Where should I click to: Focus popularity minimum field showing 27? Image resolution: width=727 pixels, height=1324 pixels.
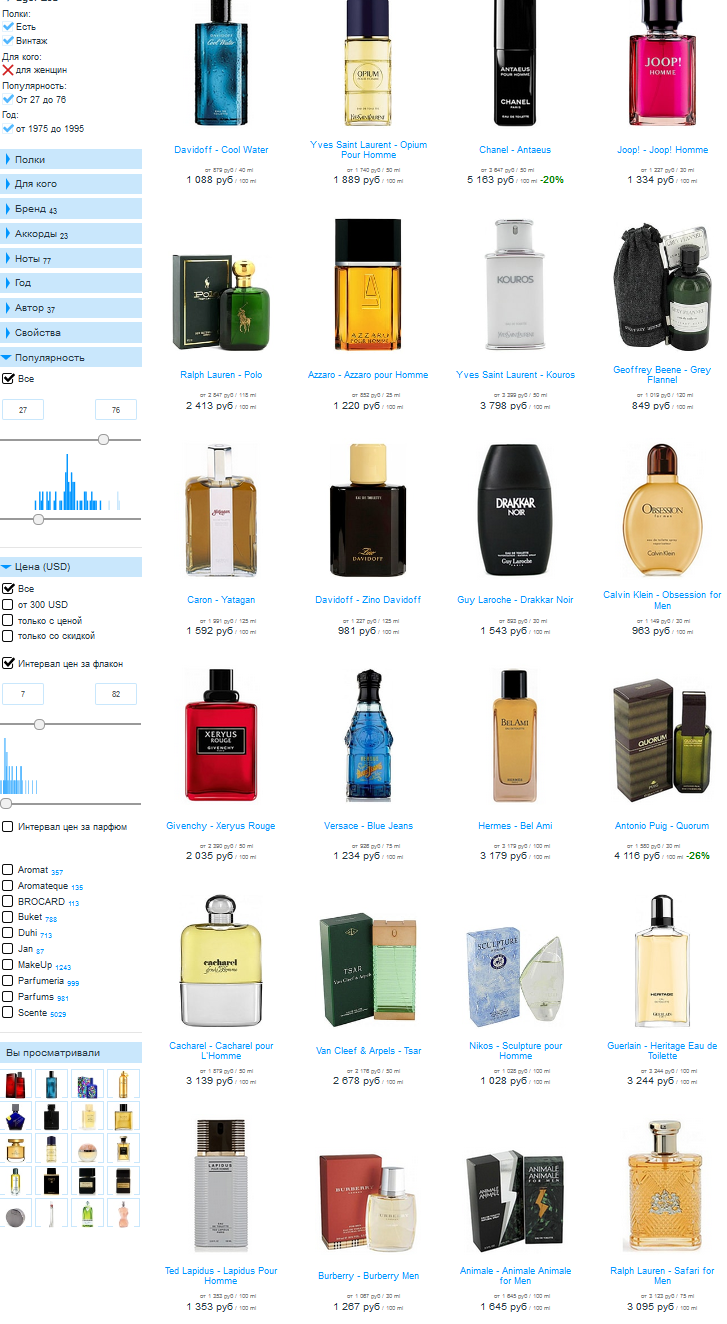tap(23, 410)
